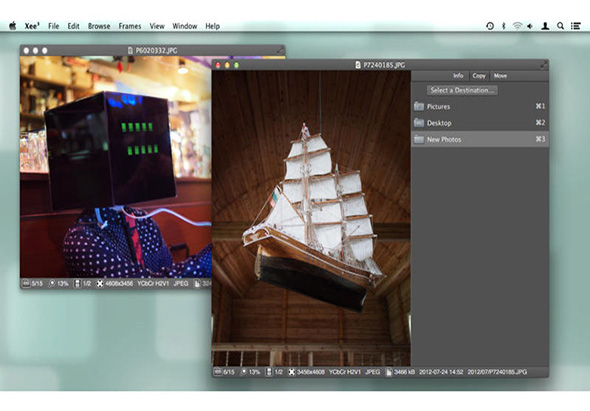Click the Time Machine menu bar icon
590x411 pixels.
pyautogui.click(x=490, y=26)
